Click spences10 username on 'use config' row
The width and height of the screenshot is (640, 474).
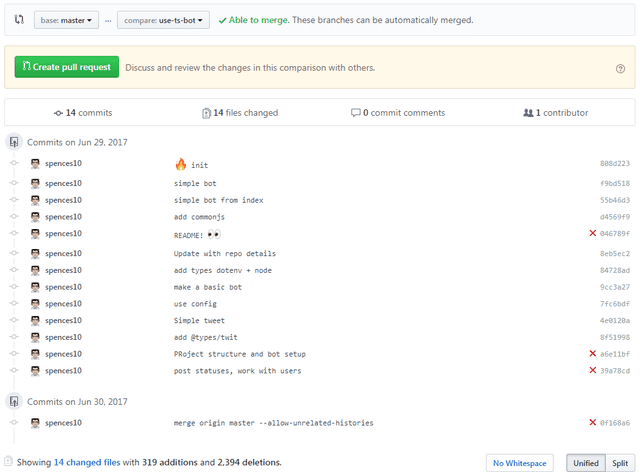pos(63,304)
